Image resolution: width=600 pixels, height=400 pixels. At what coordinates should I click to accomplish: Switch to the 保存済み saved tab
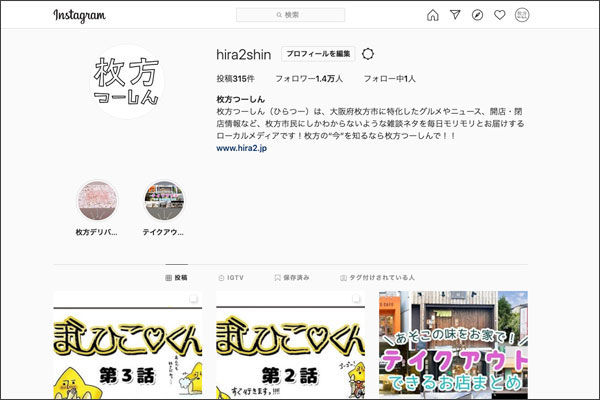291,277
